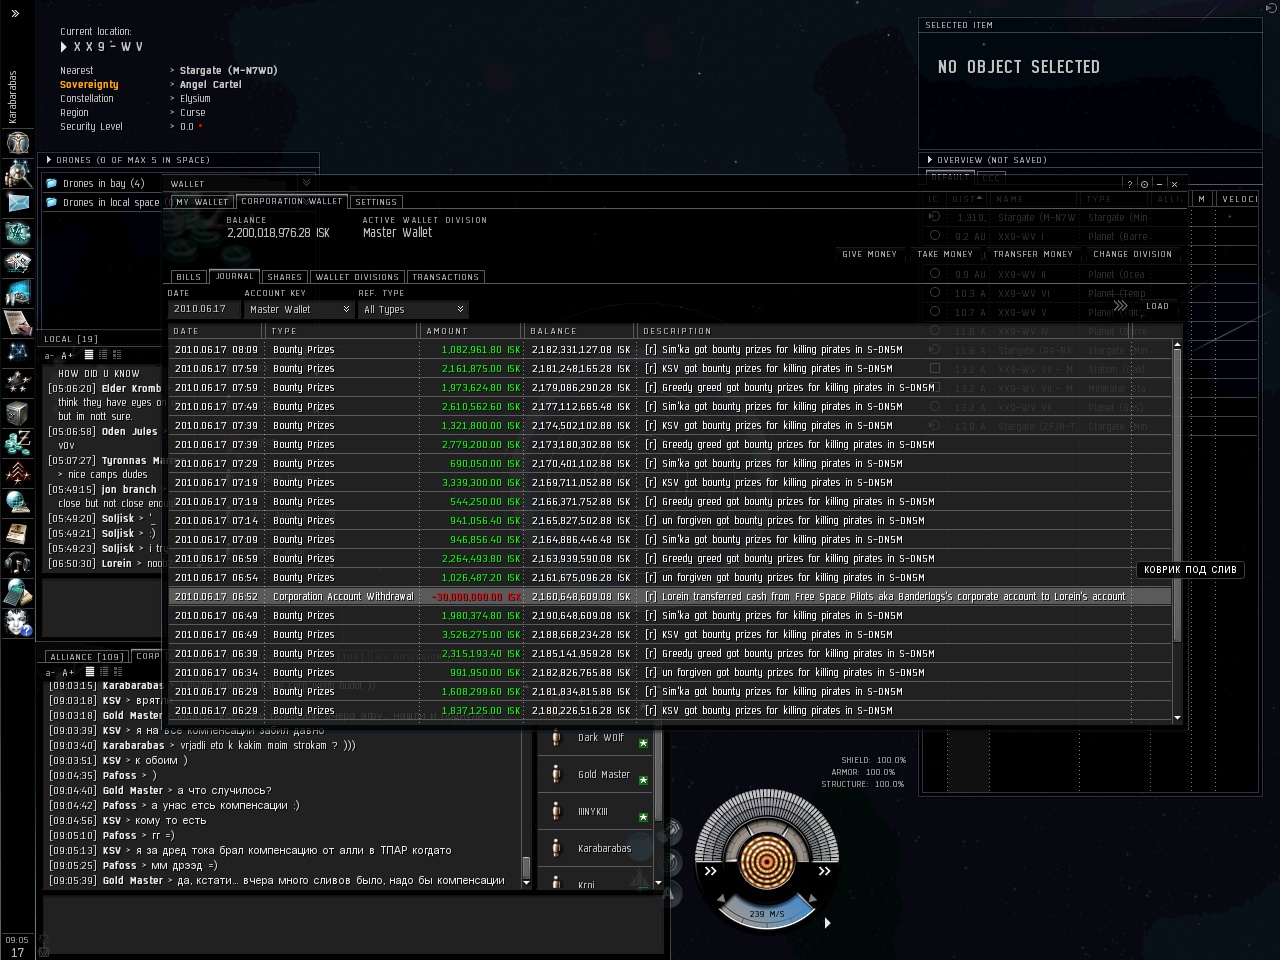
Task: Select the Alliance [109] chat tab
Action: (87, 657)
